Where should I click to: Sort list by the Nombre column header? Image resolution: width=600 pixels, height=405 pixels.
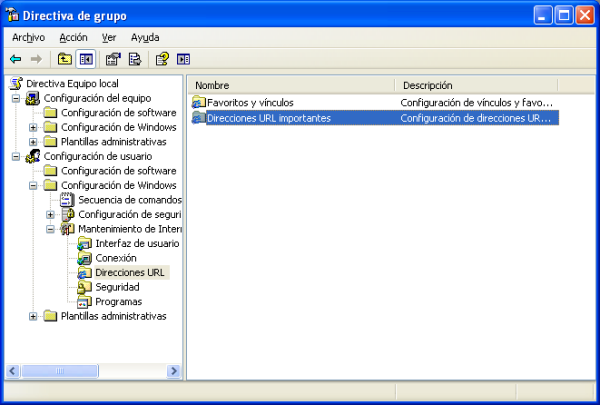[x=290, y=85]
